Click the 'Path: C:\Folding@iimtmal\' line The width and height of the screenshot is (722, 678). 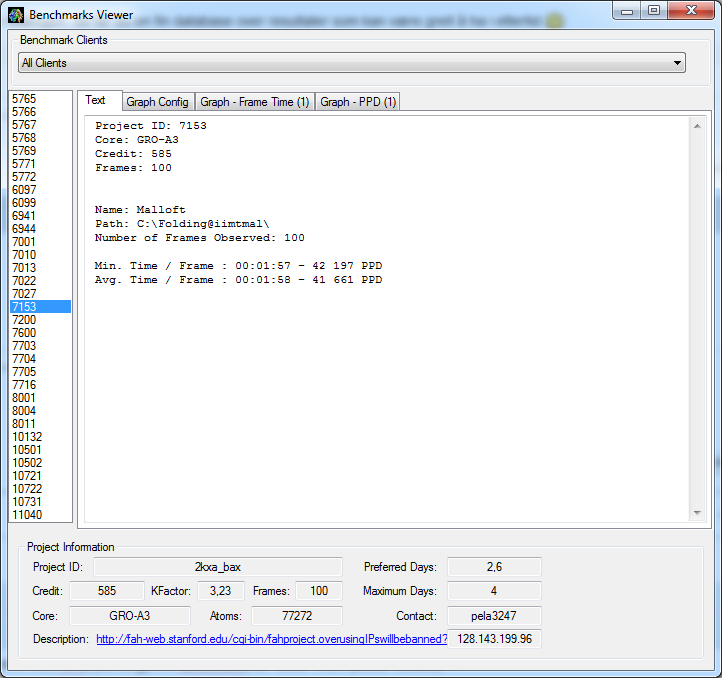pyautogui.click(x=182, y=224)
